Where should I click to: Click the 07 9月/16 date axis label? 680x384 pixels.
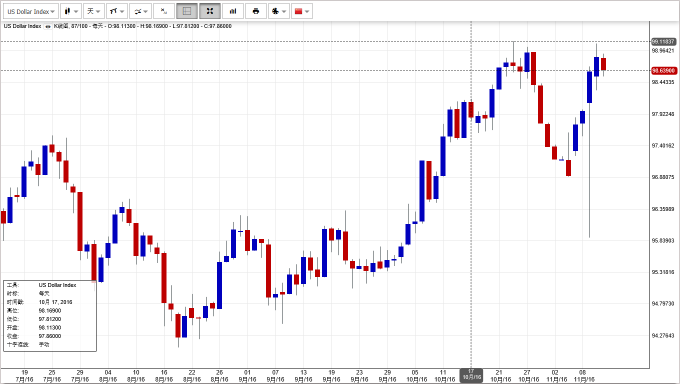pos(275,376)
